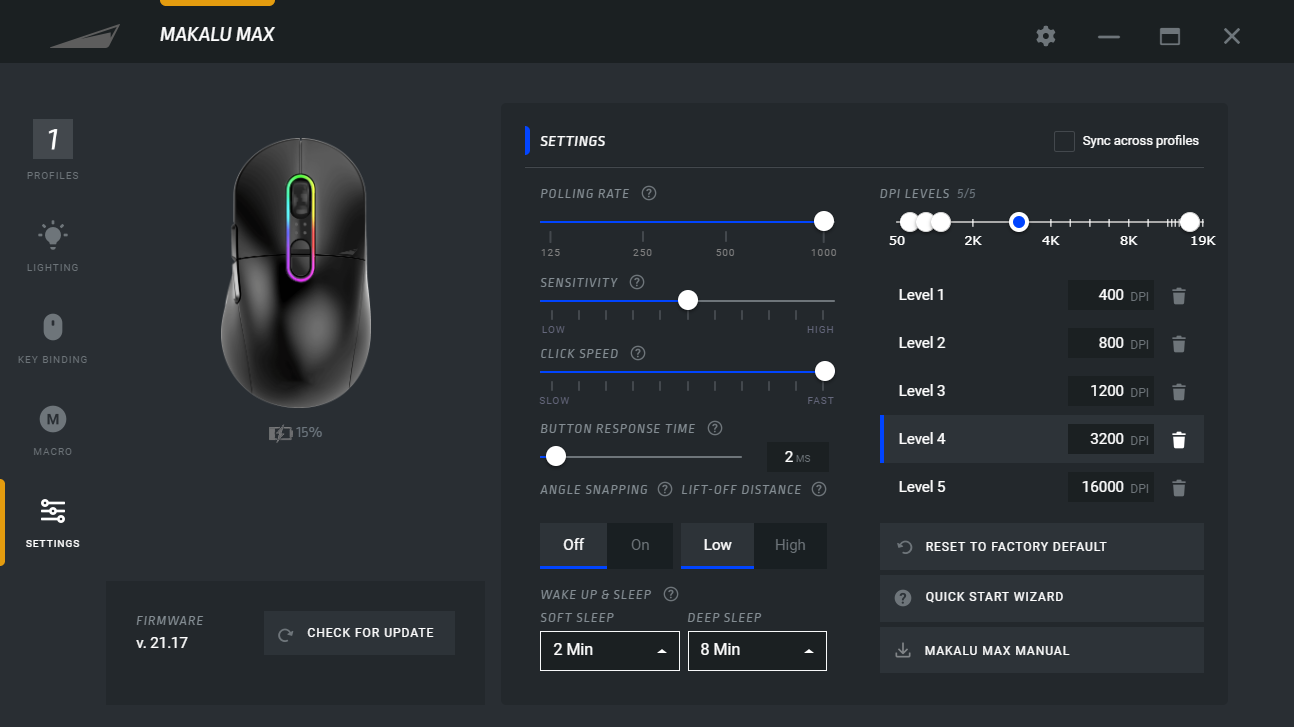Enable Sync across profiles checkbox
Screen dimensions: 1294x727
[1064, 141]
